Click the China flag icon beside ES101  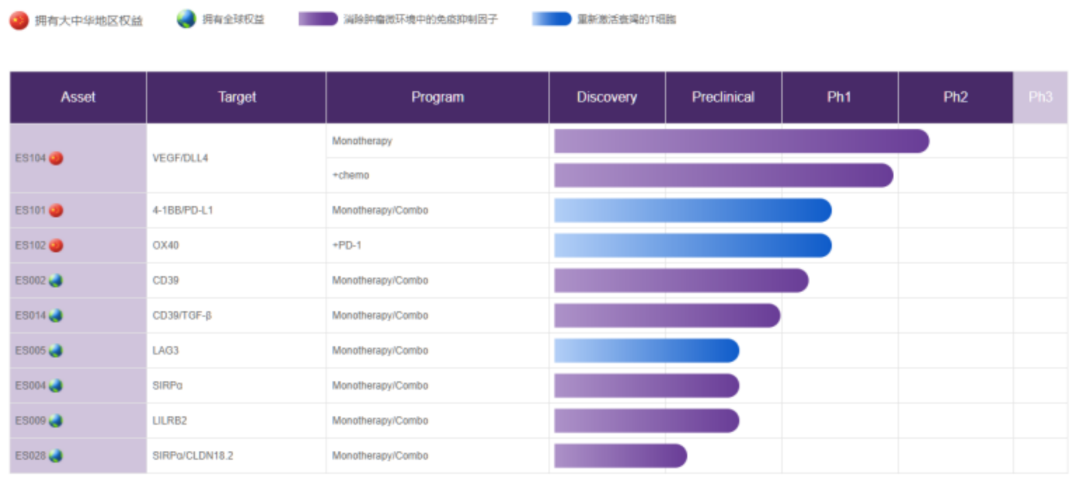56,210
